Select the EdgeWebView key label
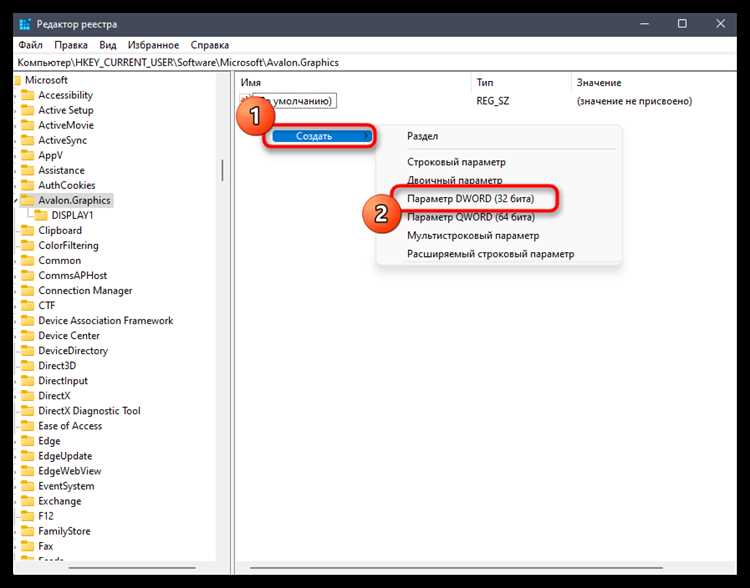 point(70,471)
